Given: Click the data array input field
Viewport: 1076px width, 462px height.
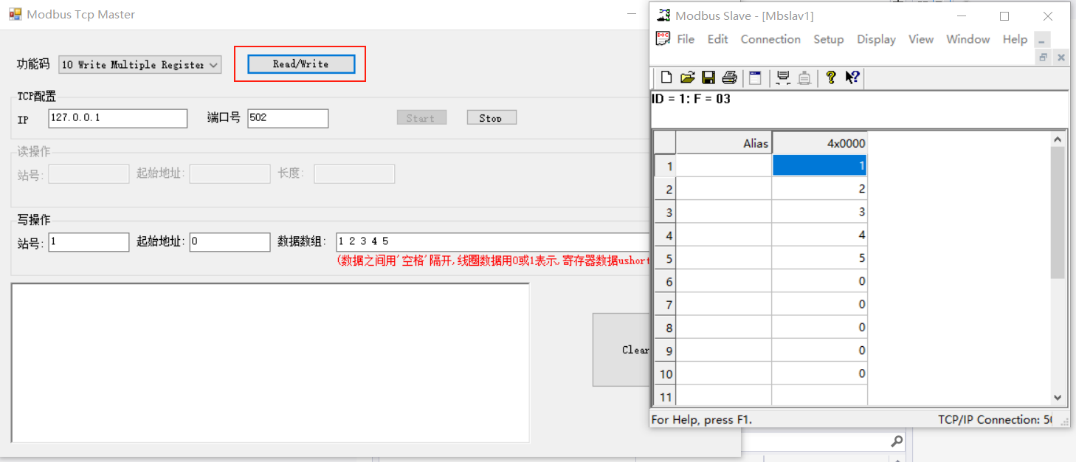Looking at the screenshot, I should [x=492, y=242].
